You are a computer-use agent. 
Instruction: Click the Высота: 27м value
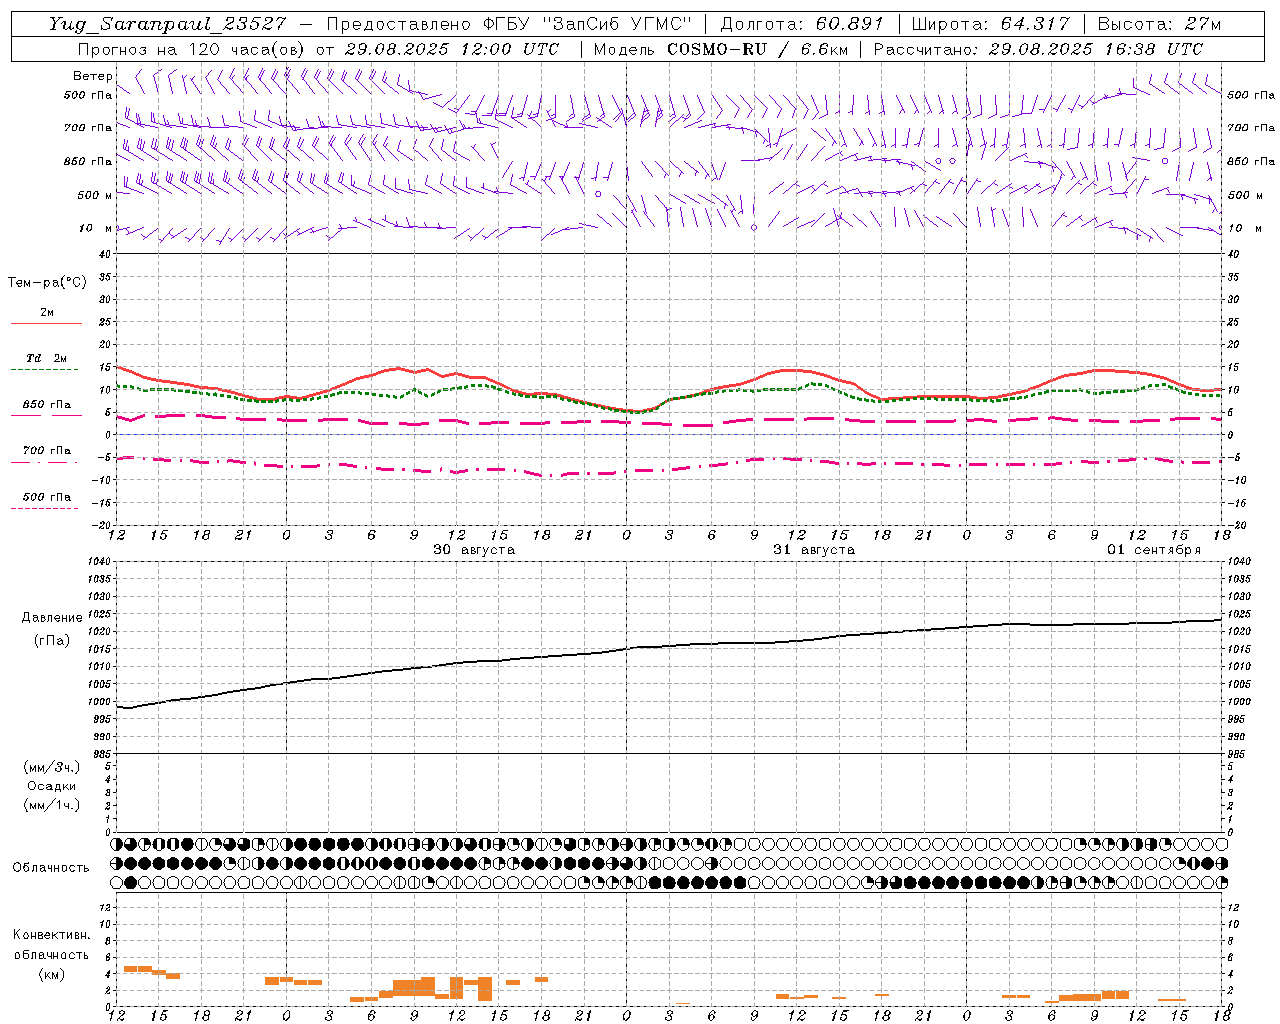pyautogui.click(x=1159, y=25)
